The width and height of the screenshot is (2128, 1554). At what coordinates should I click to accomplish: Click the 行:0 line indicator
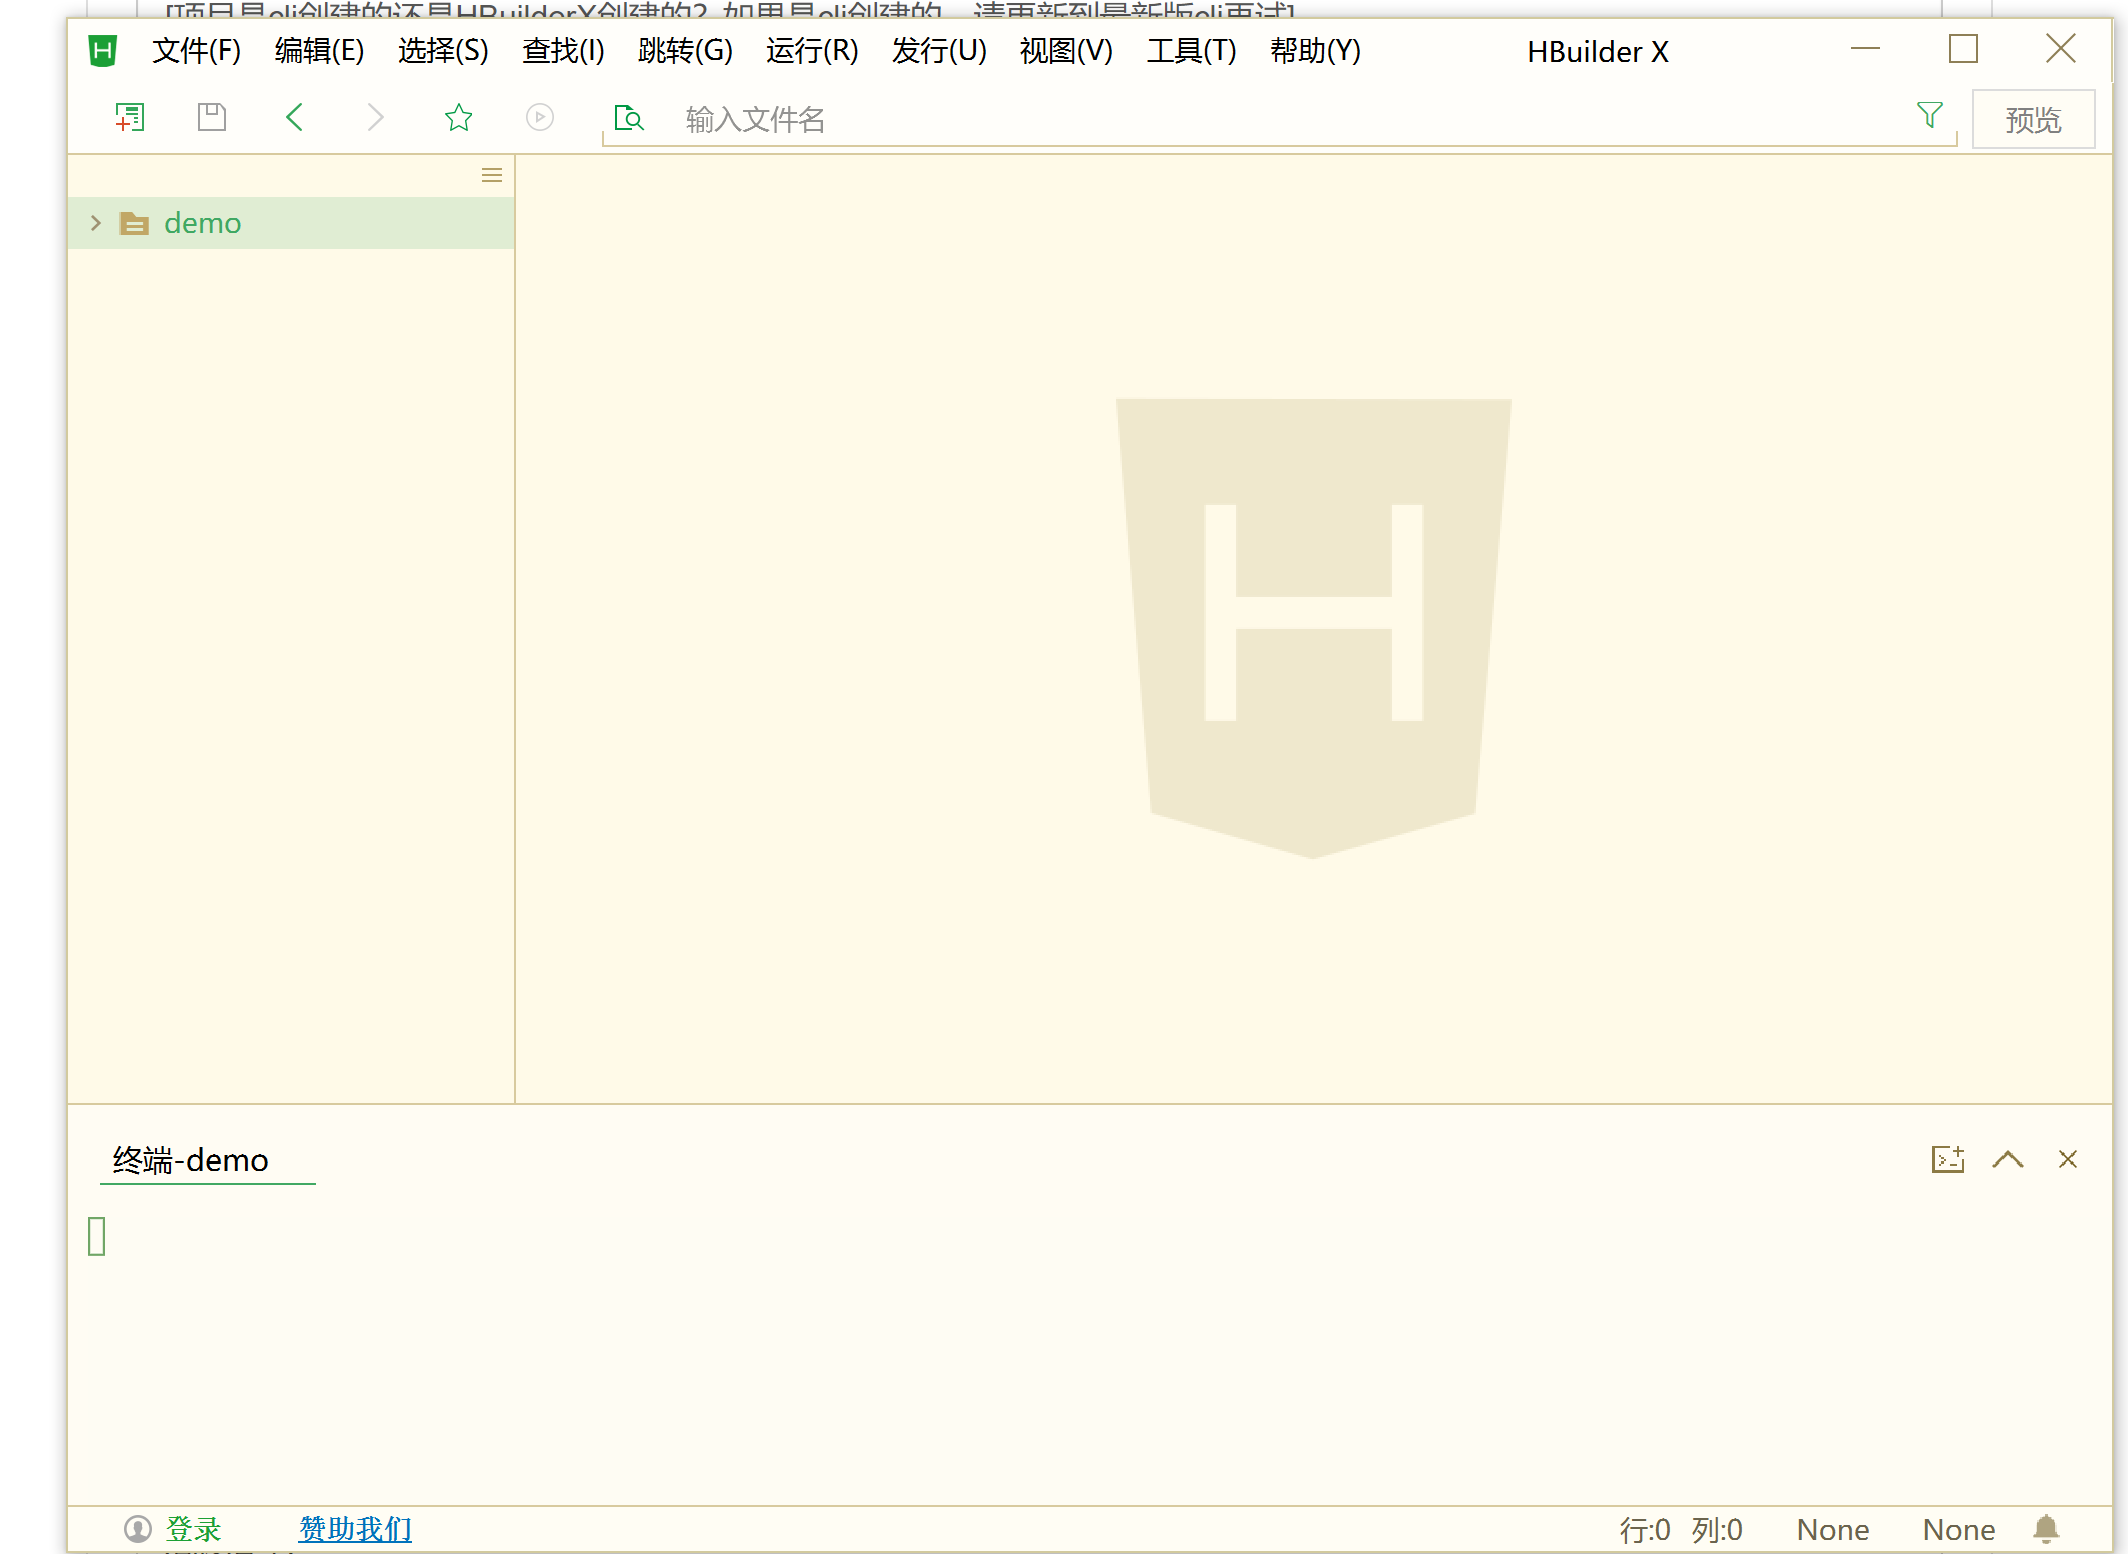click(x=1645, y=1530)
